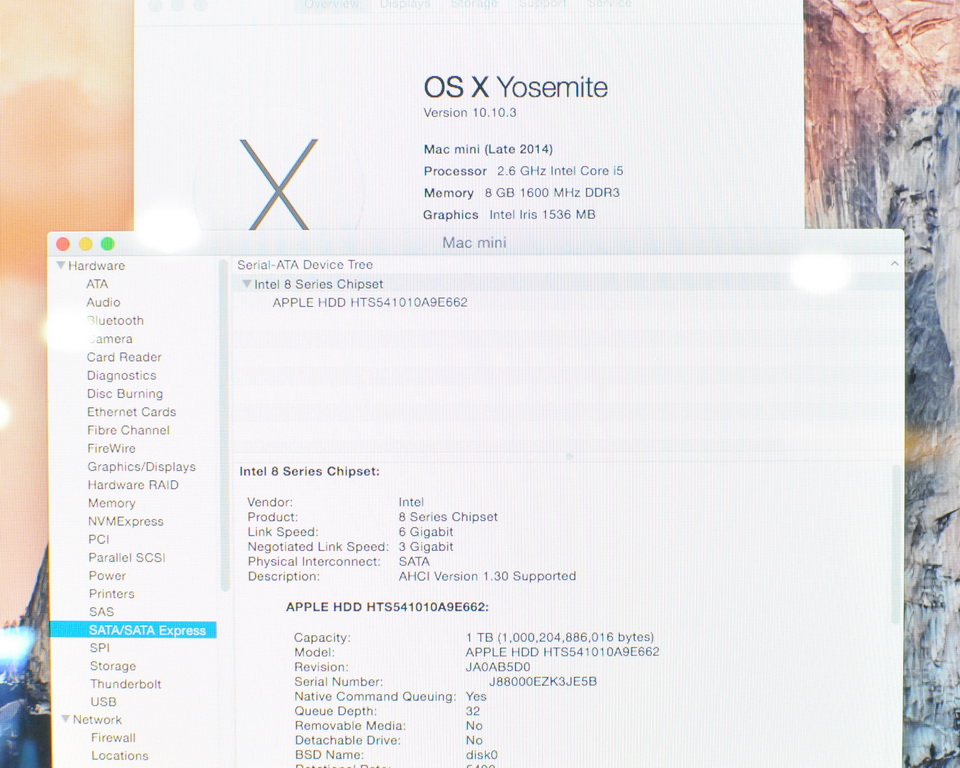Image resolution: width=960 pixels, height=768 pixels.
Task: Collapse the device tree pane chevron
Action: tap(894, 264)
